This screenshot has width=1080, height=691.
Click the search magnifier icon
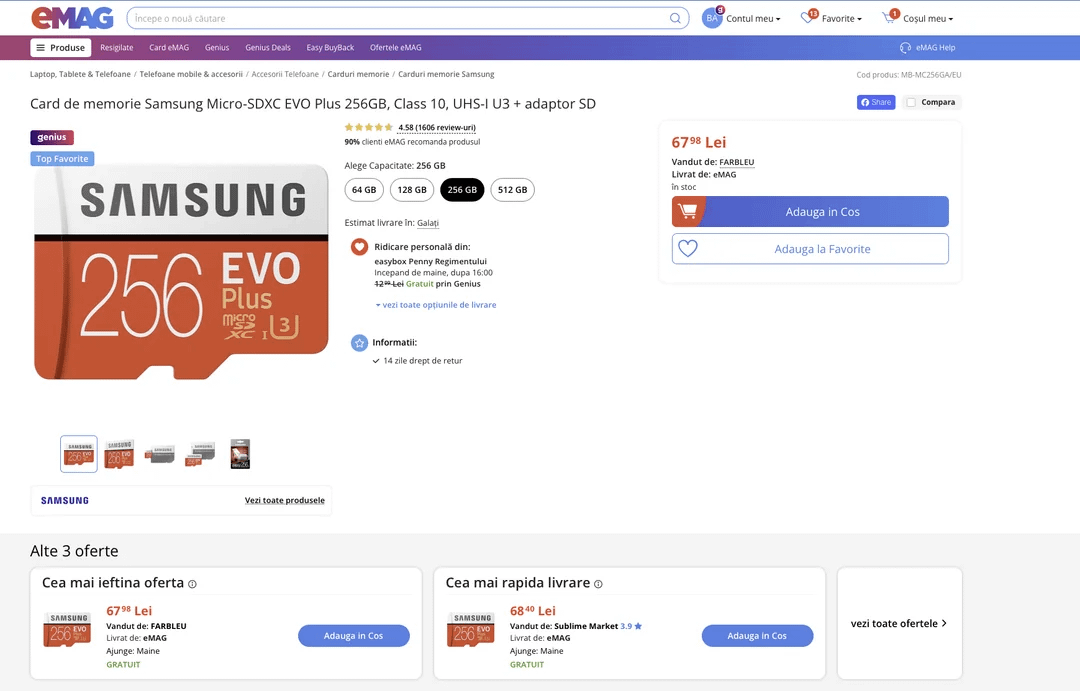675,19
